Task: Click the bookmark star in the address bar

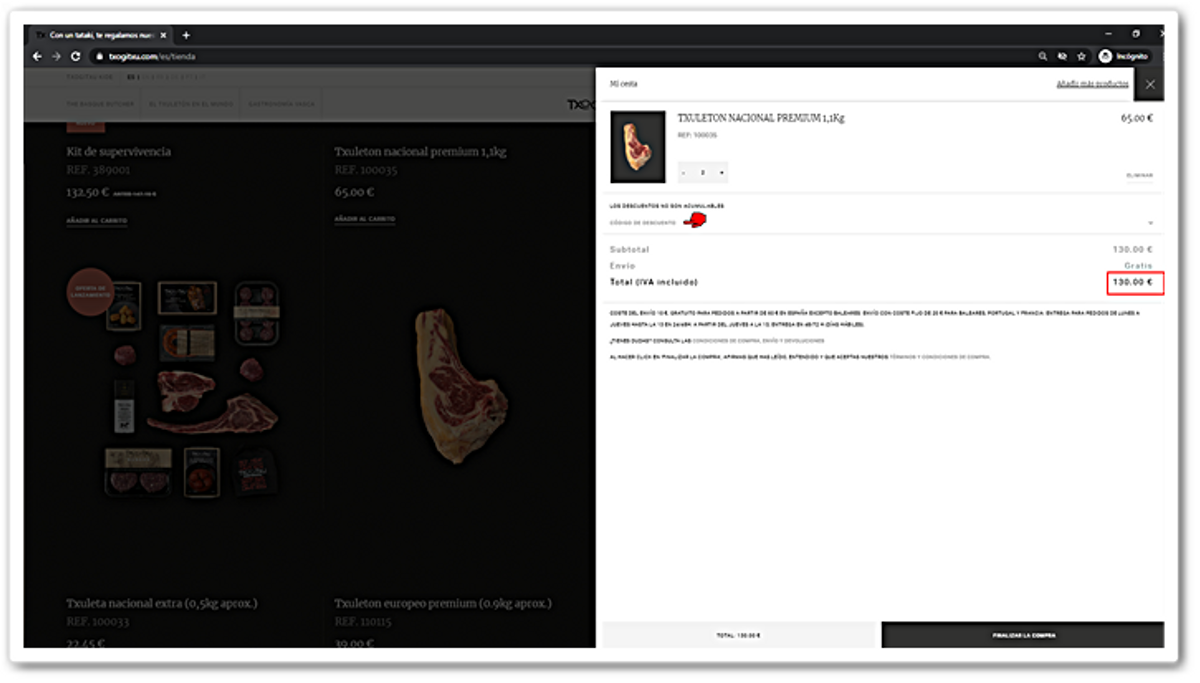Action: click(1081, 57)
